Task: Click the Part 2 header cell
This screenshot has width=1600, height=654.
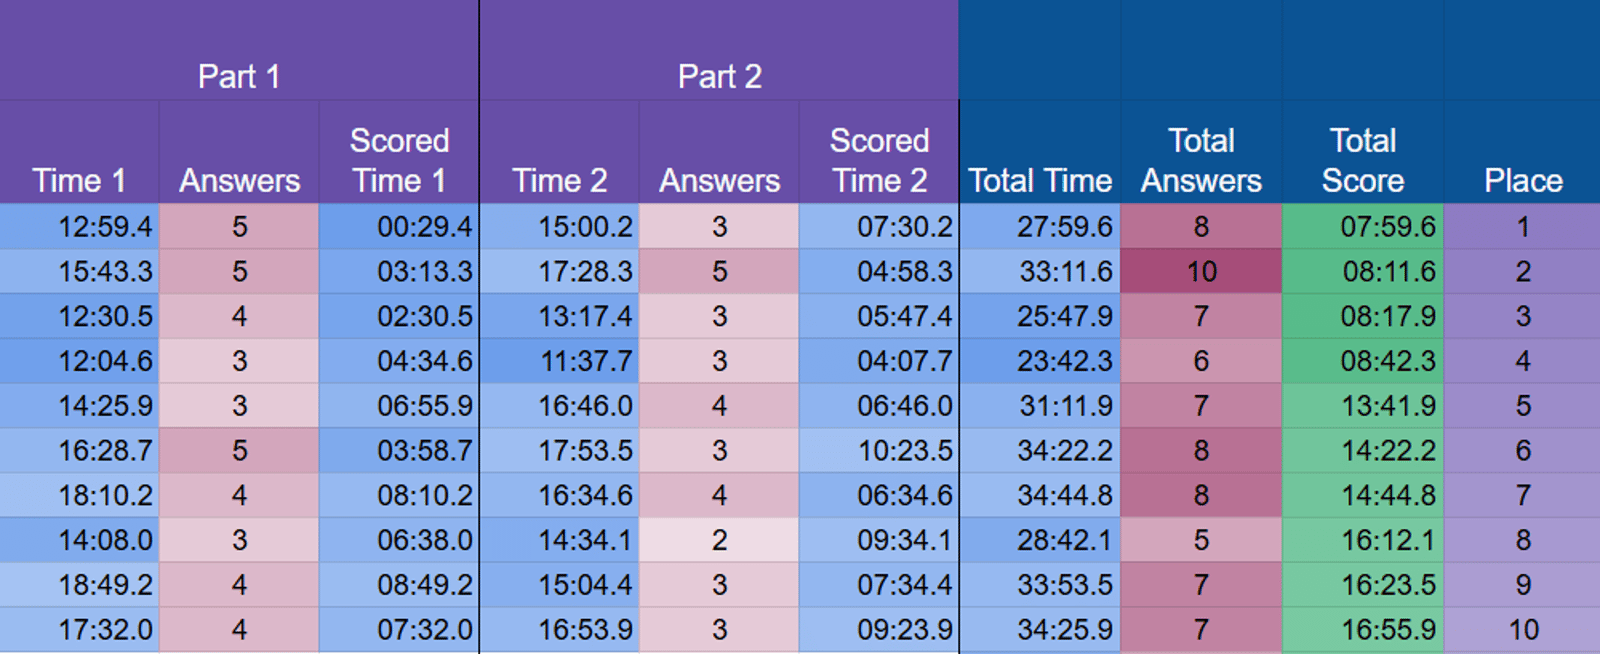Action: click(719, 76)
